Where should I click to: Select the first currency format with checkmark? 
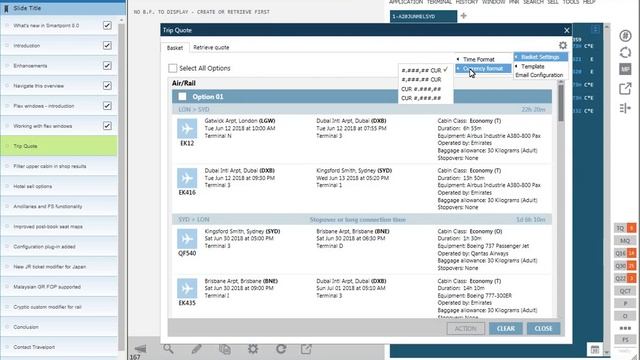click(x=425, y=70)
